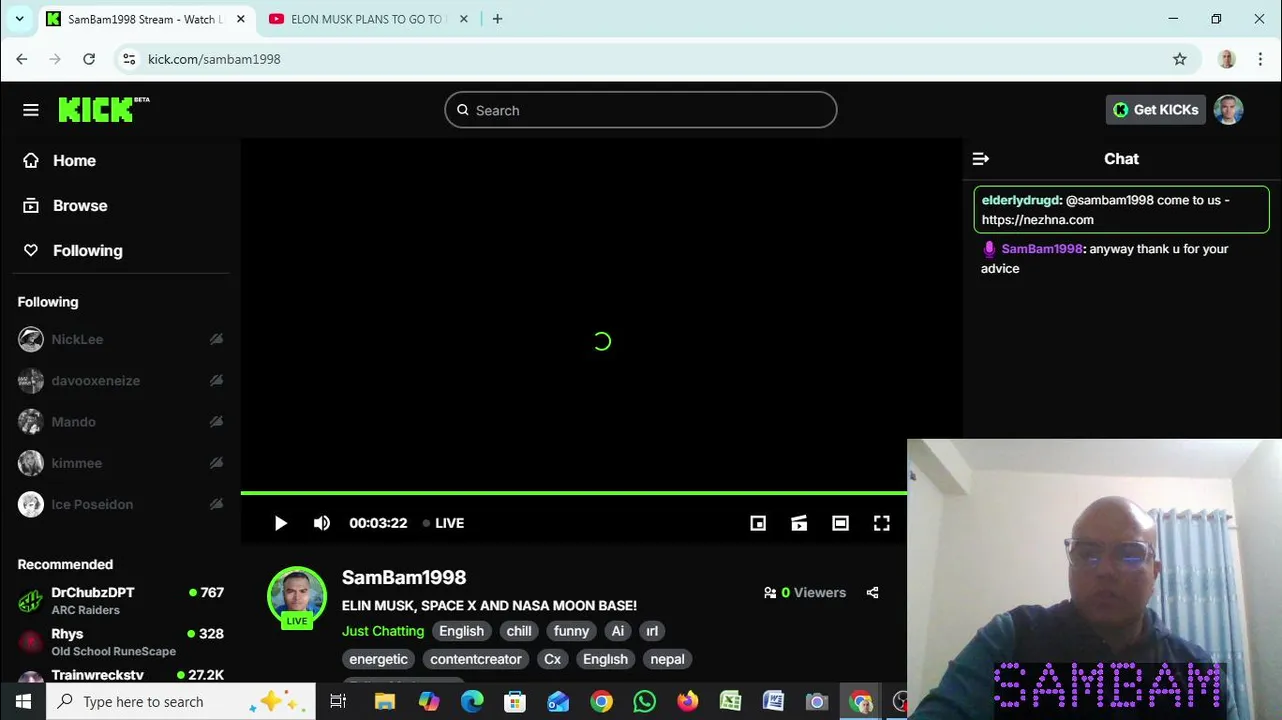Select the Ai tag
Image resolution: width=1282 pixels, height=720 pixels.
tap(618, 631)
